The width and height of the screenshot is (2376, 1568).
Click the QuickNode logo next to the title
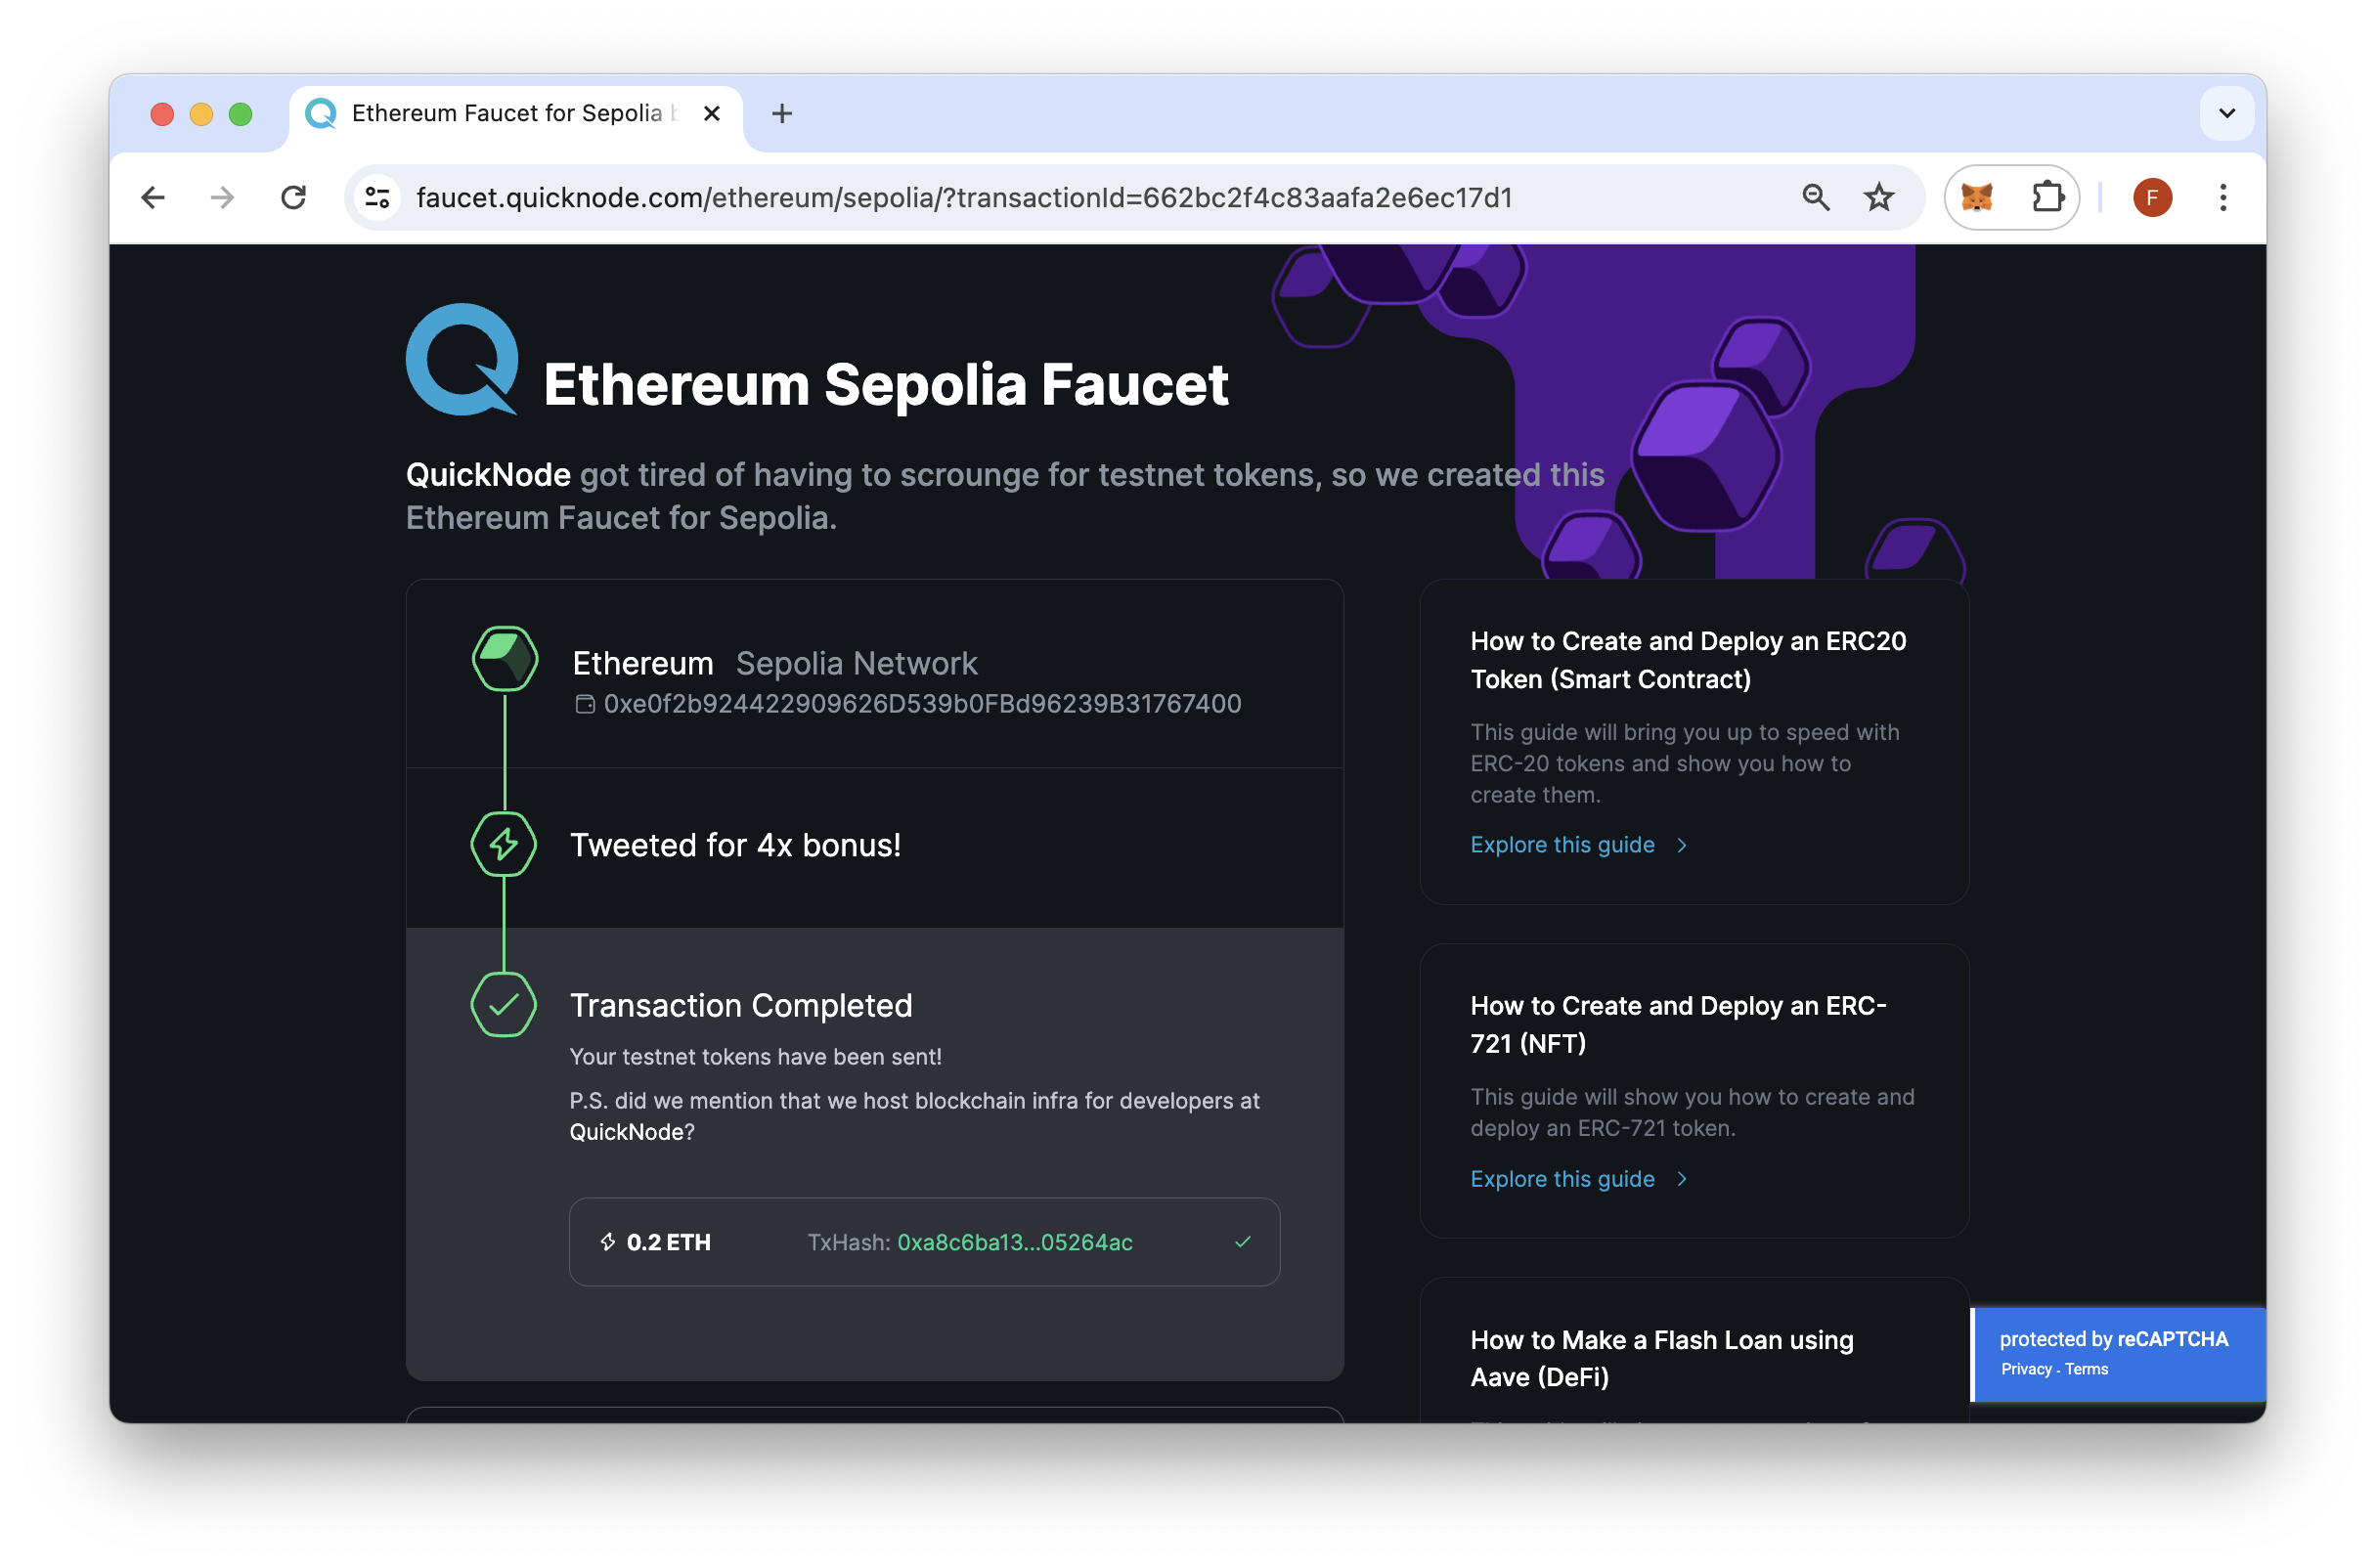coord(459,362)
